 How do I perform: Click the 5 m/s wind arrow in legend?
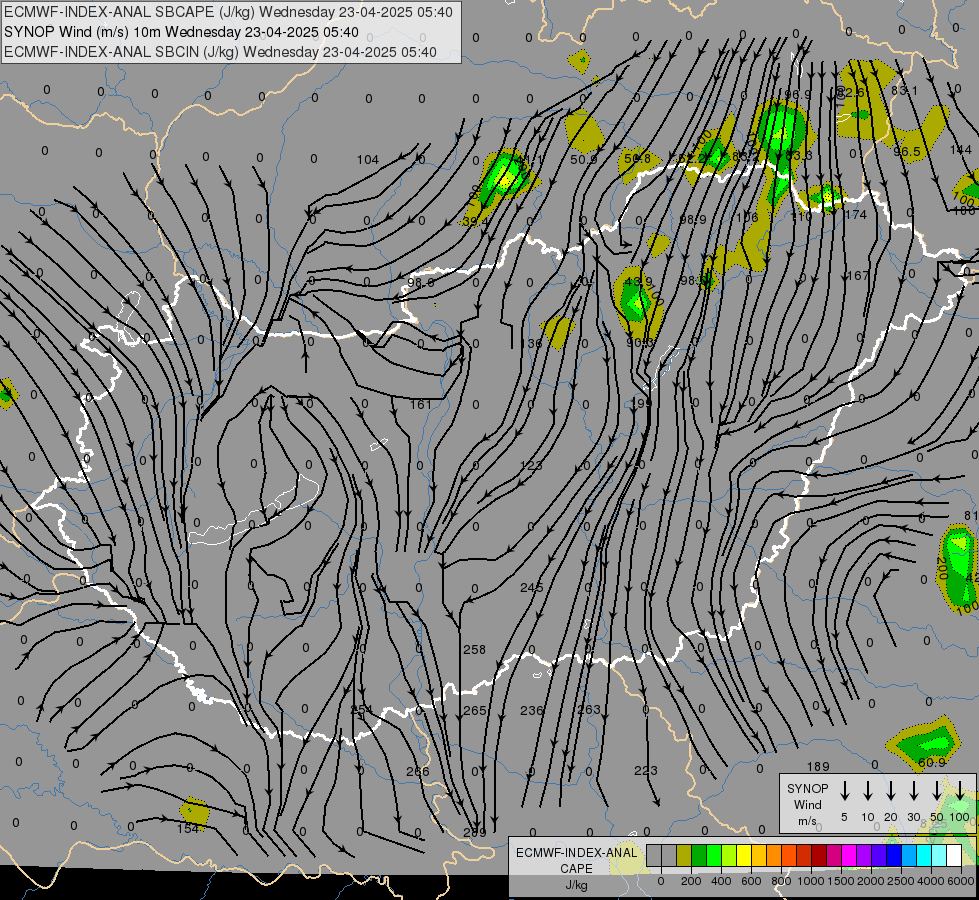[x=844, y=790]
